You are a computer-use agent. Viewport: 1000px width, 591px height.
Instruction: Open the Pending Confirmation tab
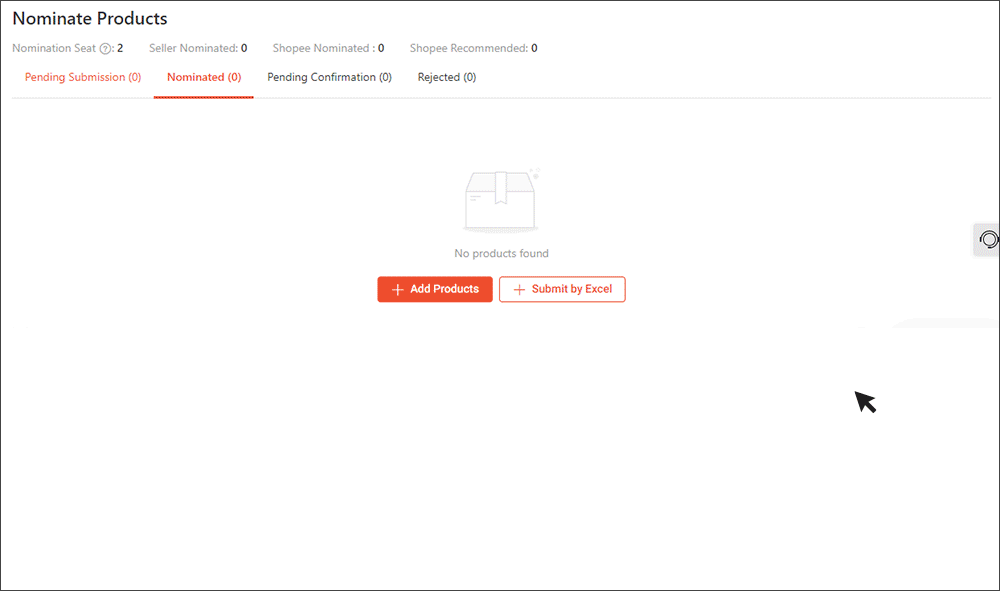pos(329,77)
